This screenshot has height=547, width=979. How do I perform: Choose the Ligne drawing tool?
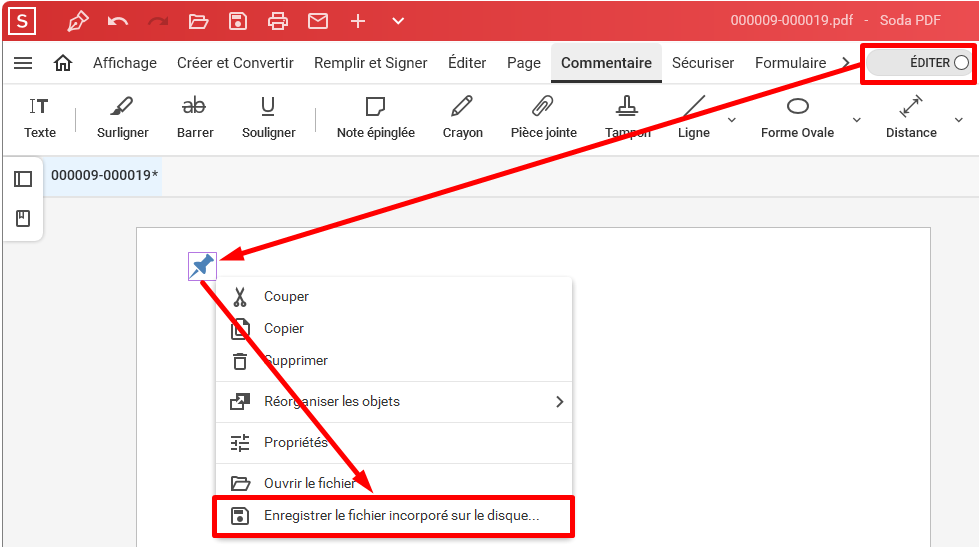tap(694, 117)
